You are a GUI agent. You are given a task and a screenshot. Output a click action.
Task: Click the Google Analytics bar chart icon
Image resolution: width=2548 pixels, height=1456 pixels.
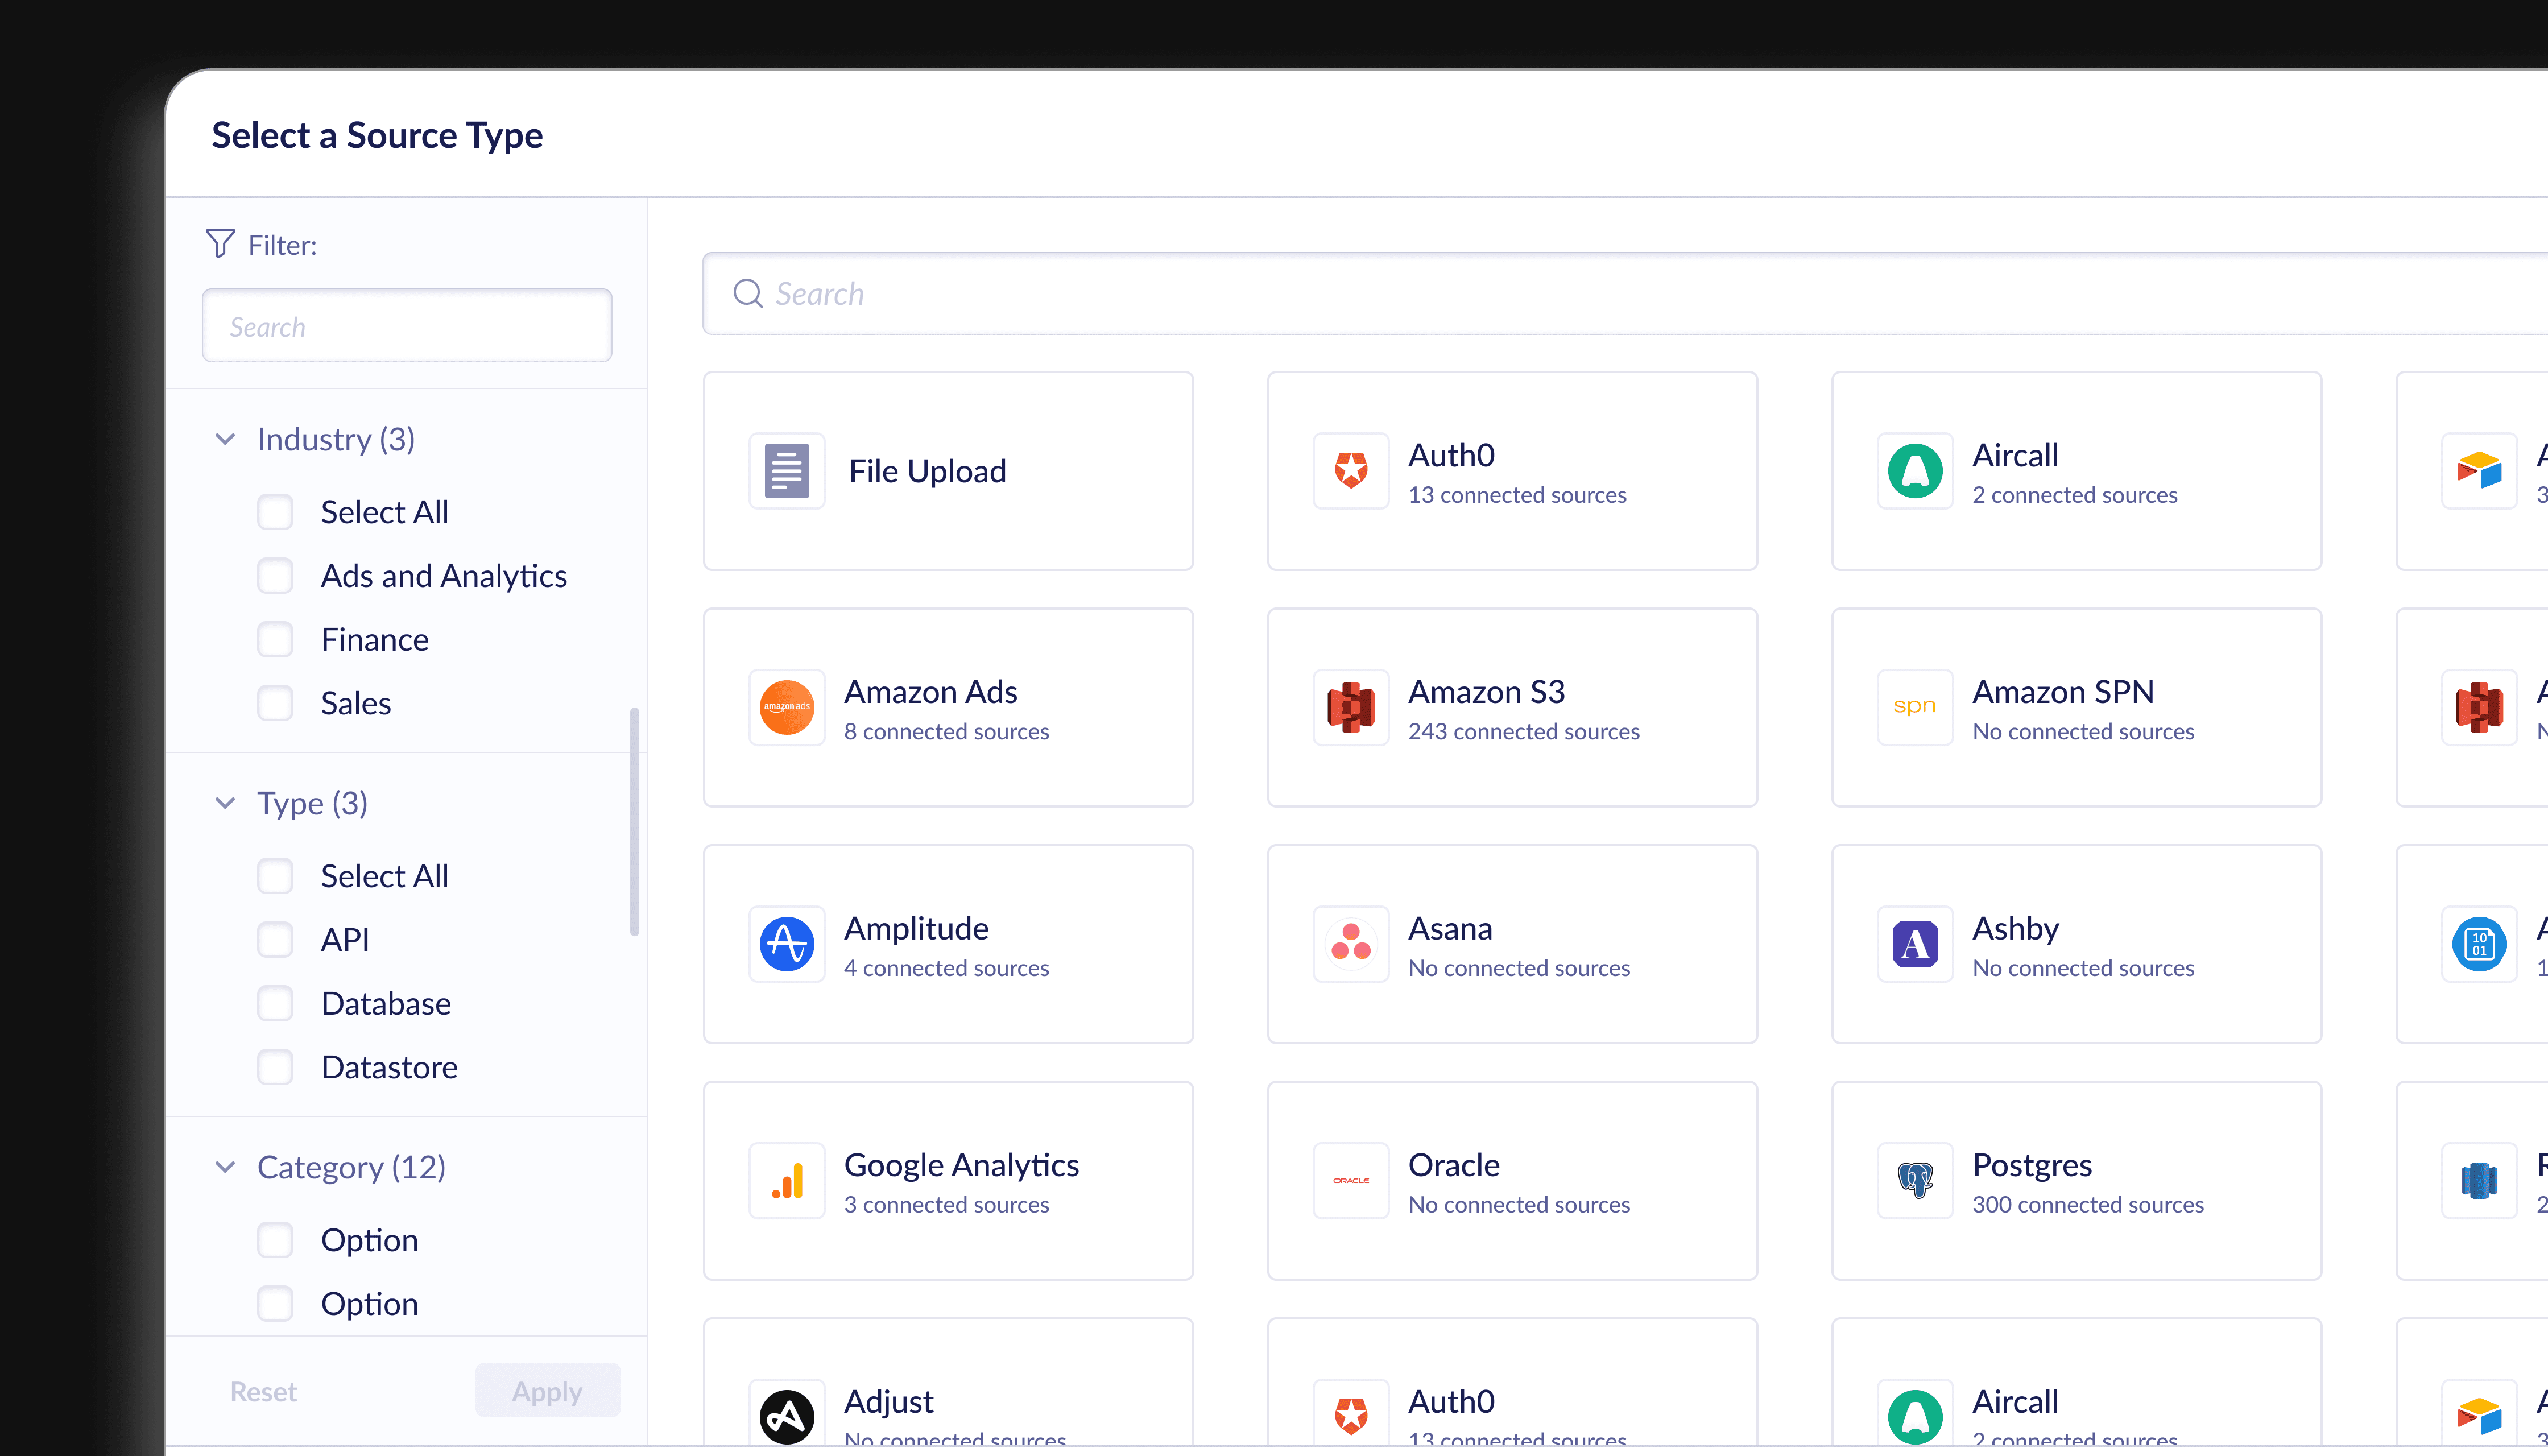(x=786, y=1180)
